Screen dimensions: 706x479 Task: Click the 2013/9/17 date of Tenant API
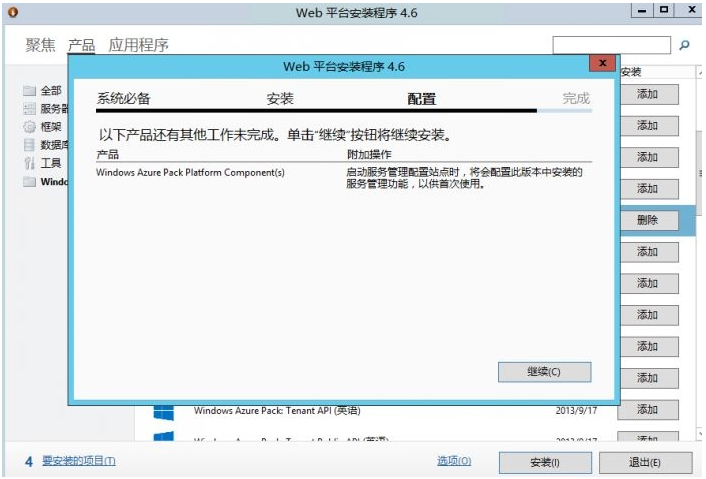tap(576, 411)
